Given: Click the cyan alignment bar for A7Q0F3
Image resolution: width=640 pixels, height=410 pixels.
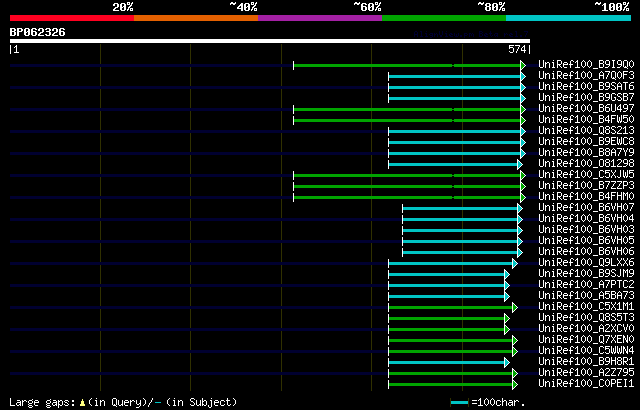Looking at the screenshot, I should click(x=455, y=76).
